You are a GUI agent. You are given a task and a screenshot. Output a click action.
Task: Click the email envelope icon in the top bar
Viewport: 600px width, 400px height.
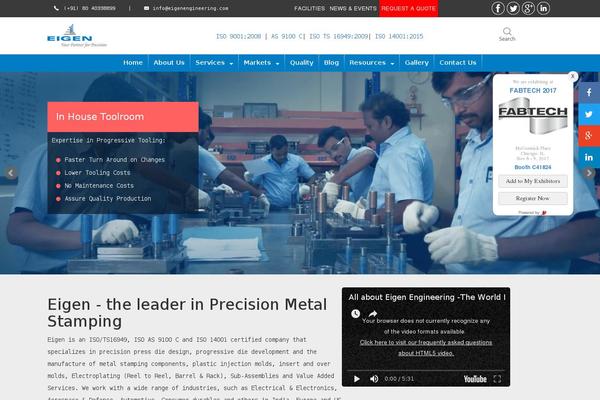click(147, 8)
